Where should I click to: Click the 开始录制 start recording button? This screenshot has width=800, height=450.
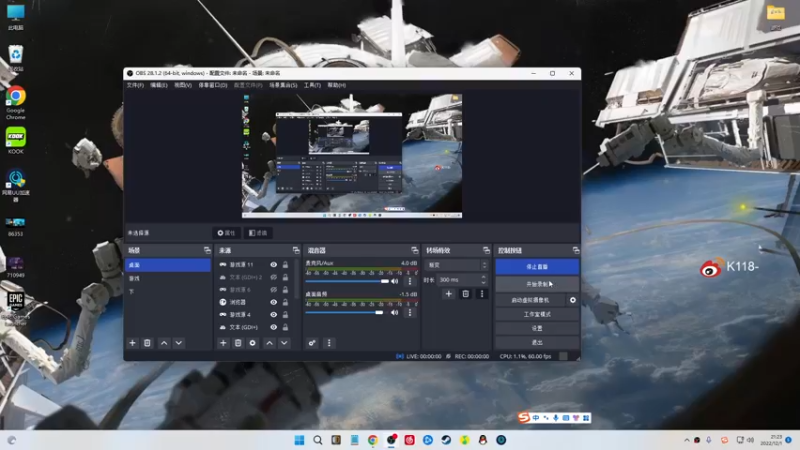click(537, 284)
